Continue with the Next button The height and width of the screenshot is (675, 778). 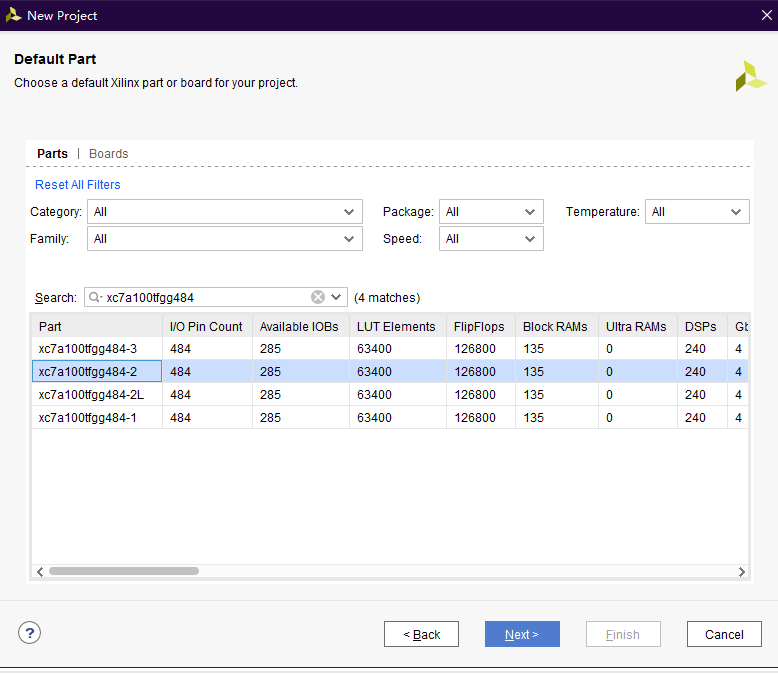click(x=522, y=634)
